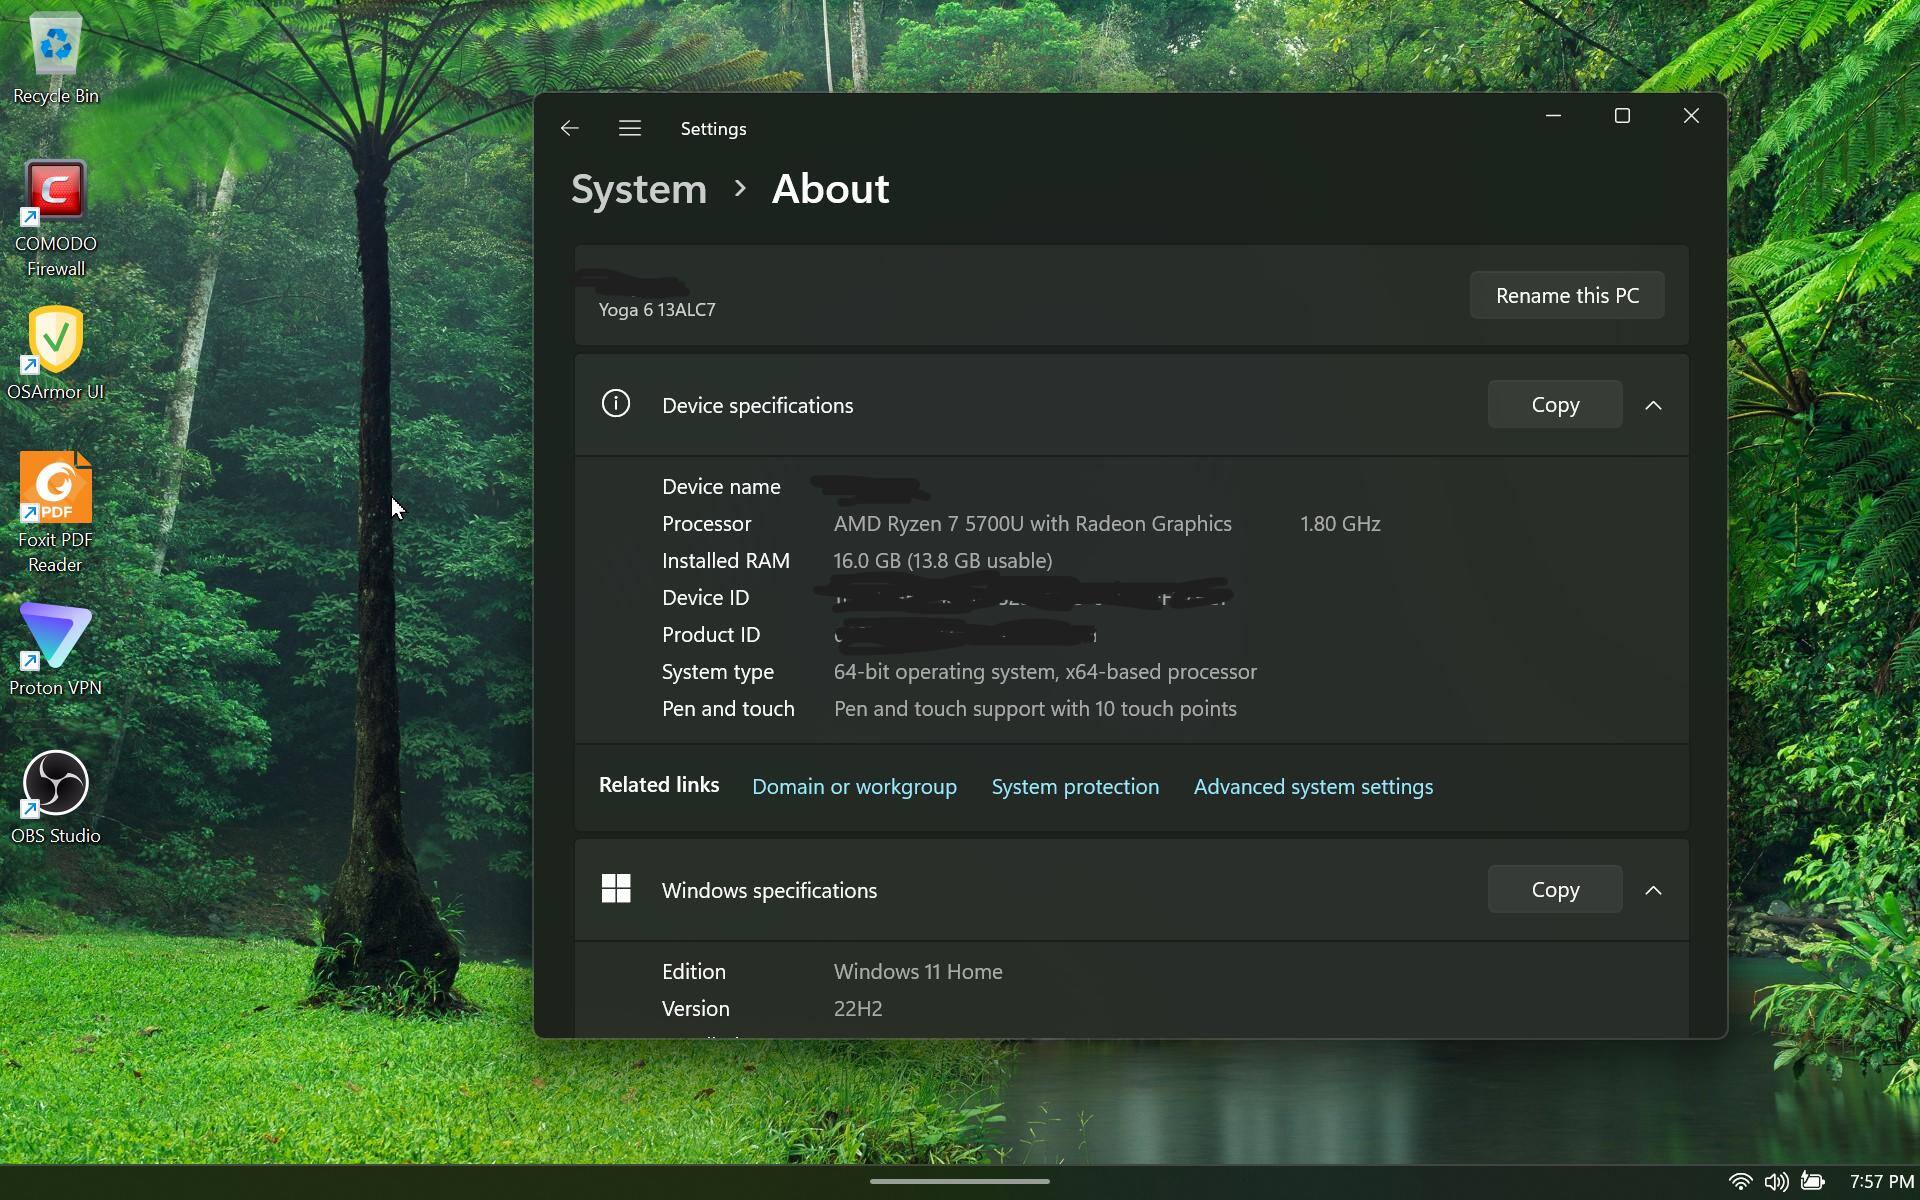
Task: Copy the Windows specifications
Action: point(1555,890)
